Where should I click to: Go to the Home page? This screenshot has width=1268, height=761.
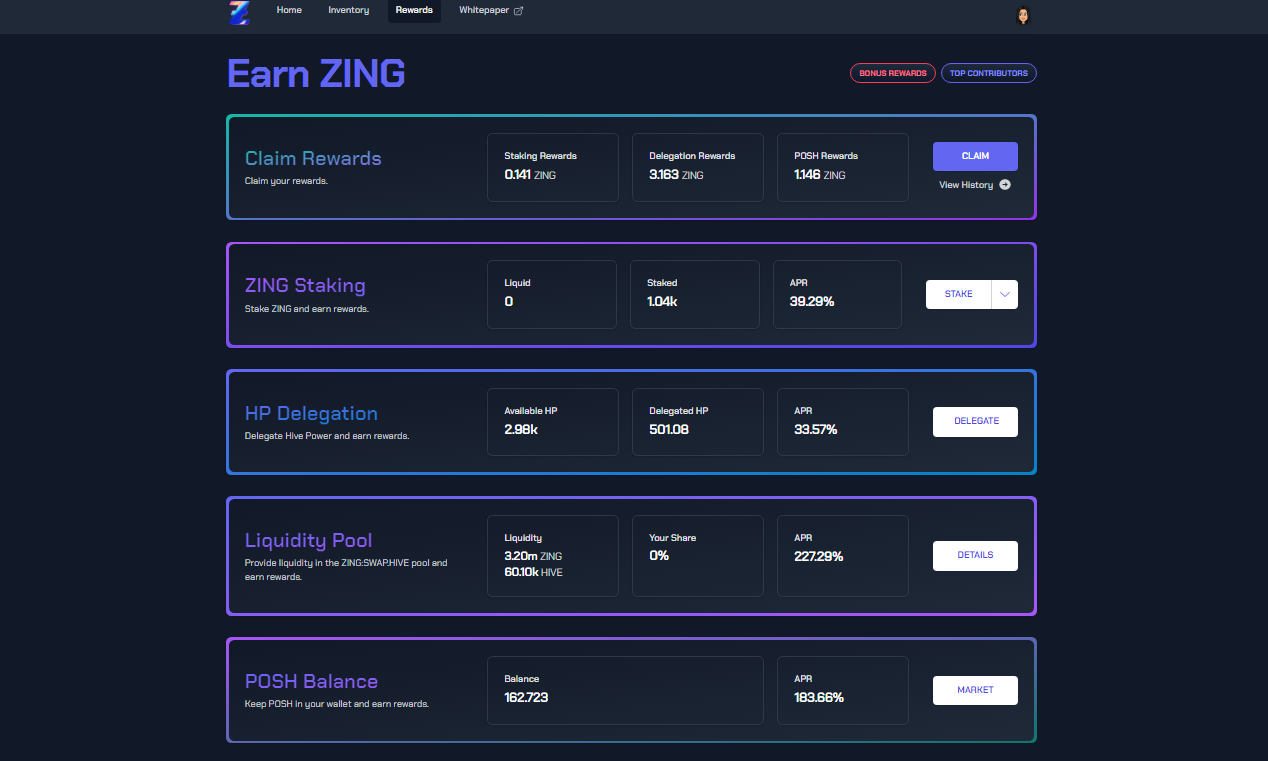[x=289, y=11]
